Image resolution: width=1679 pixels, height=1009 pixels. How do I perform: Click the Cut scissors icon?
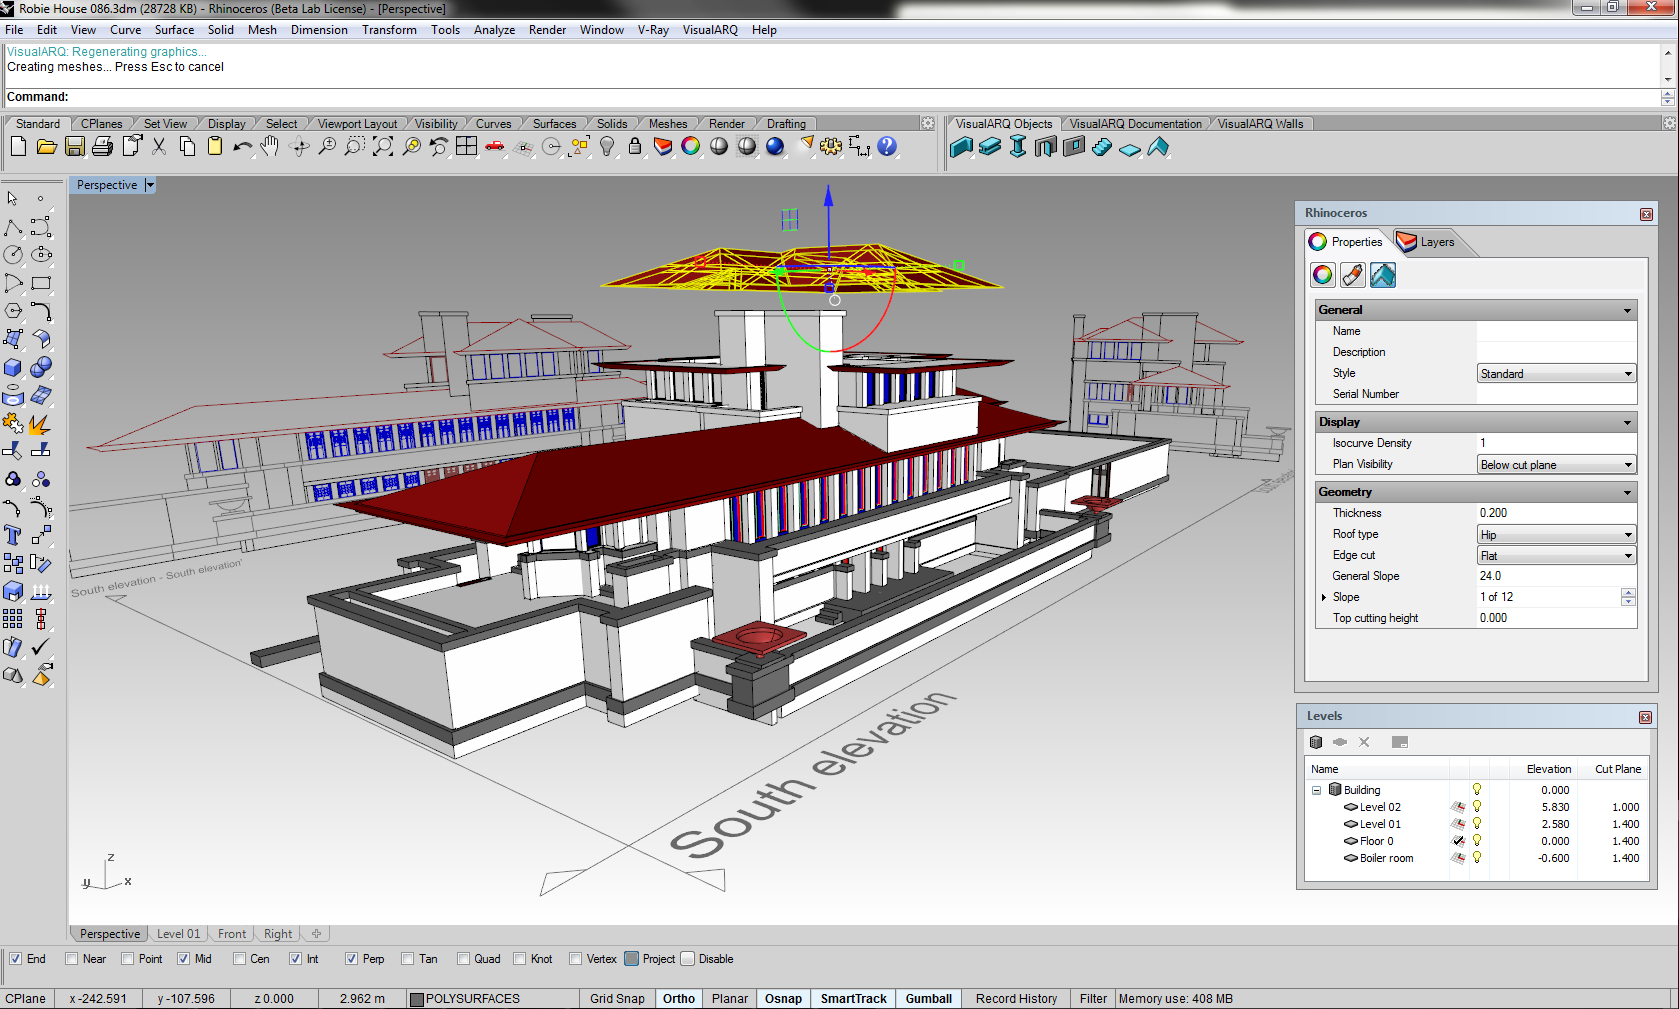(x=159, y=147)
